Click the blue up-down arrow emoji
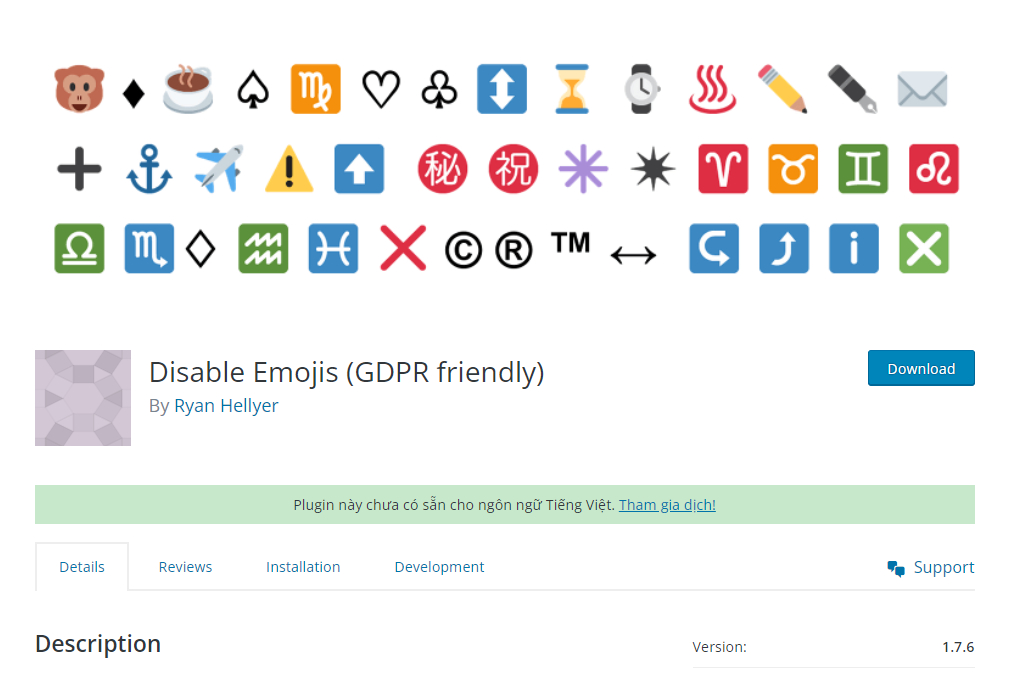The height and width of the screenshot is (674, 1017). pos(502,89)
